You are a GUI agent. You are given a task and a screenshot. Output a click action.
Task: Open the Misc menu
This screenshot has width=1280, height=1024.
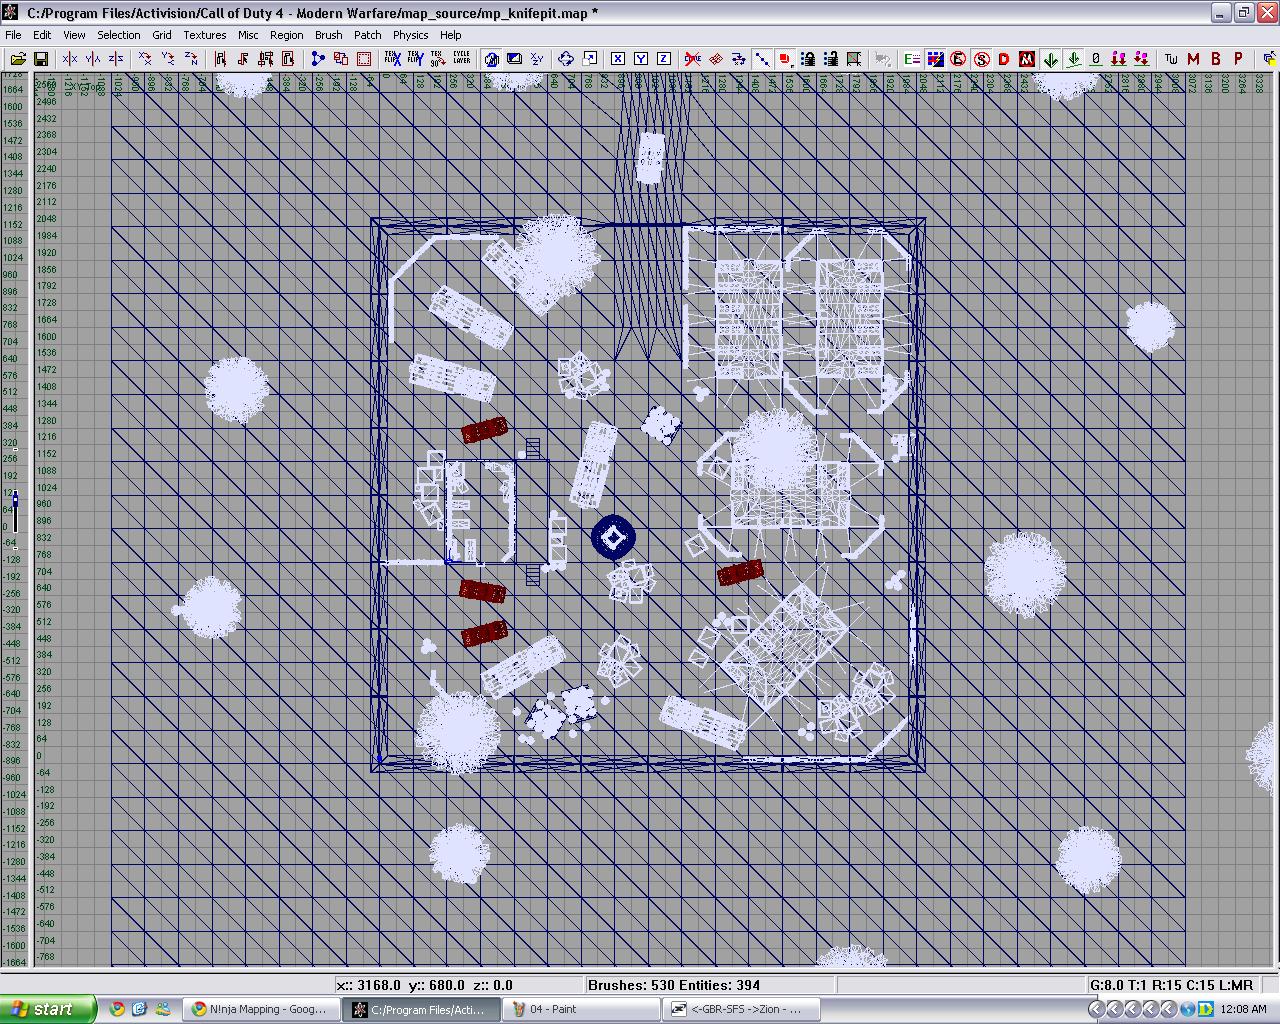click(248, 35)
